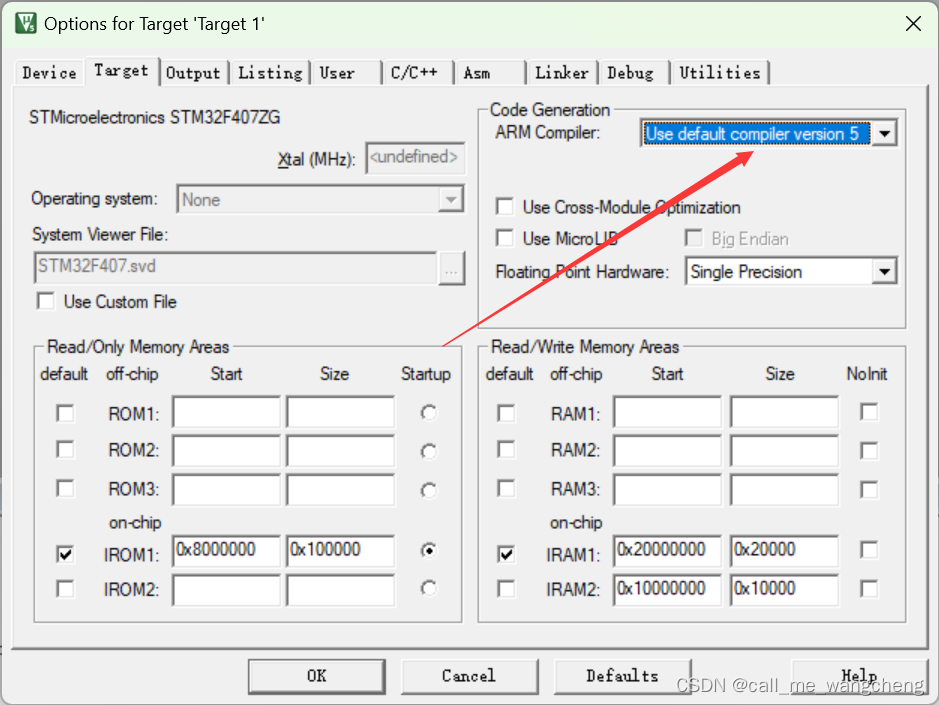Edit the IRAM1 Start value 0x20000000

click(668, 550)
